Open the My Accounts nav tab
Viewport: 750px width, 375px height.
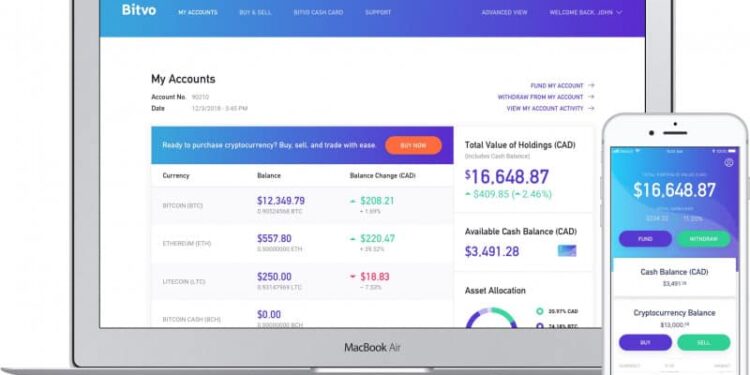tap(198, 12)
